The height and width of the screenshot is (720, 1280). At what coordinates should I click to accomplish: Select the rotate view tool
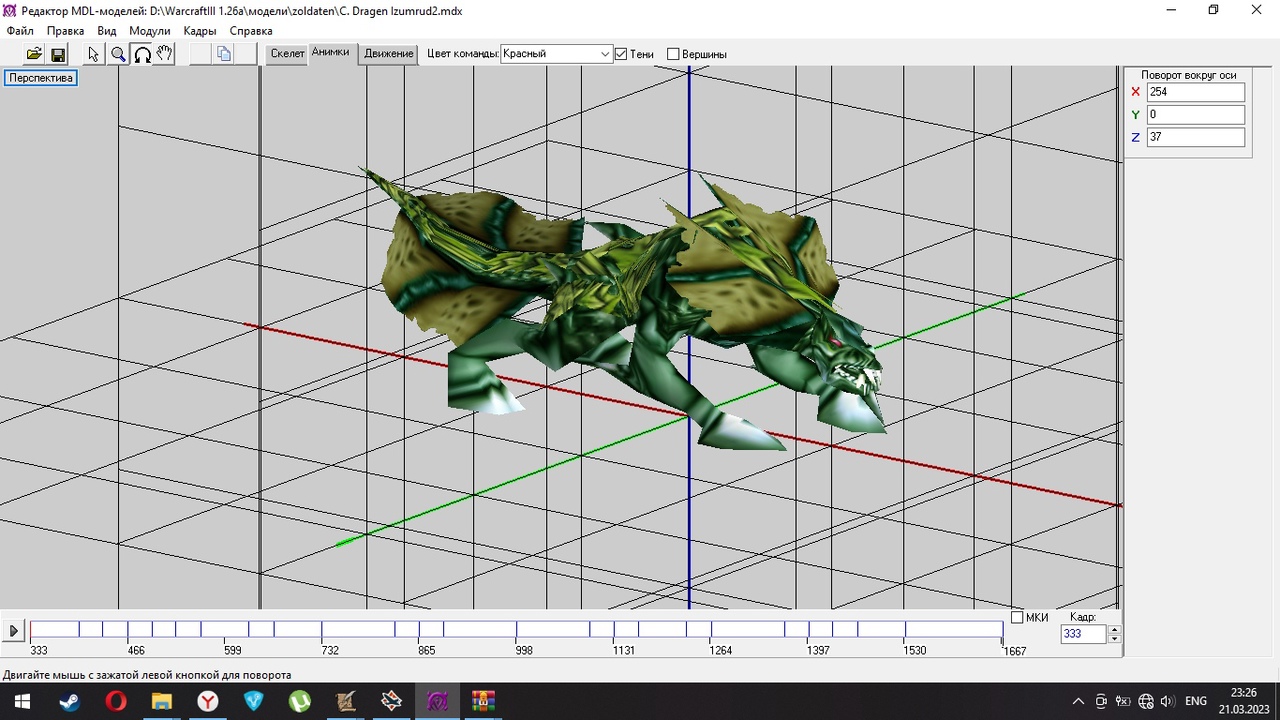point(142,54)
